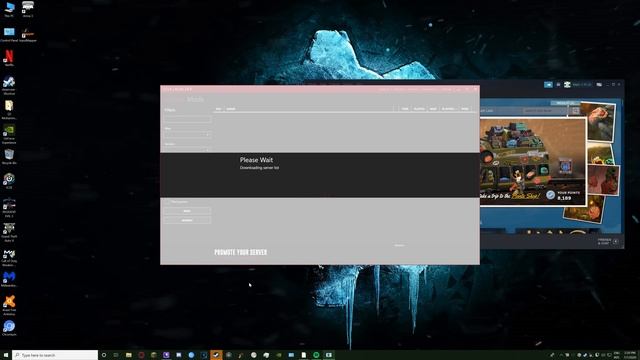This screenshot has height=360, width=640.
Task: Click Your Points coin icon in Steam
Action: (551, 195)
